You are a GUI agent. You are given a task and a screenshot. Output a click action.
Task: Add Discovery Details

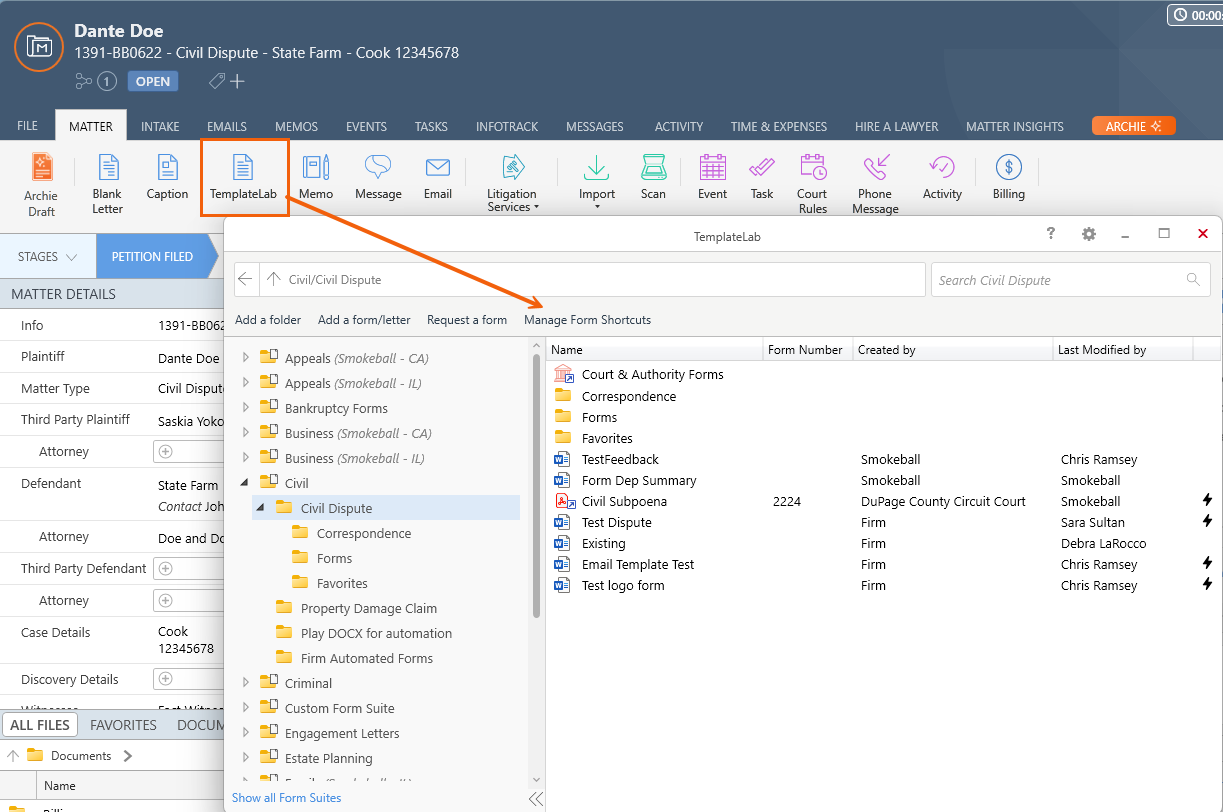point(166,679)
